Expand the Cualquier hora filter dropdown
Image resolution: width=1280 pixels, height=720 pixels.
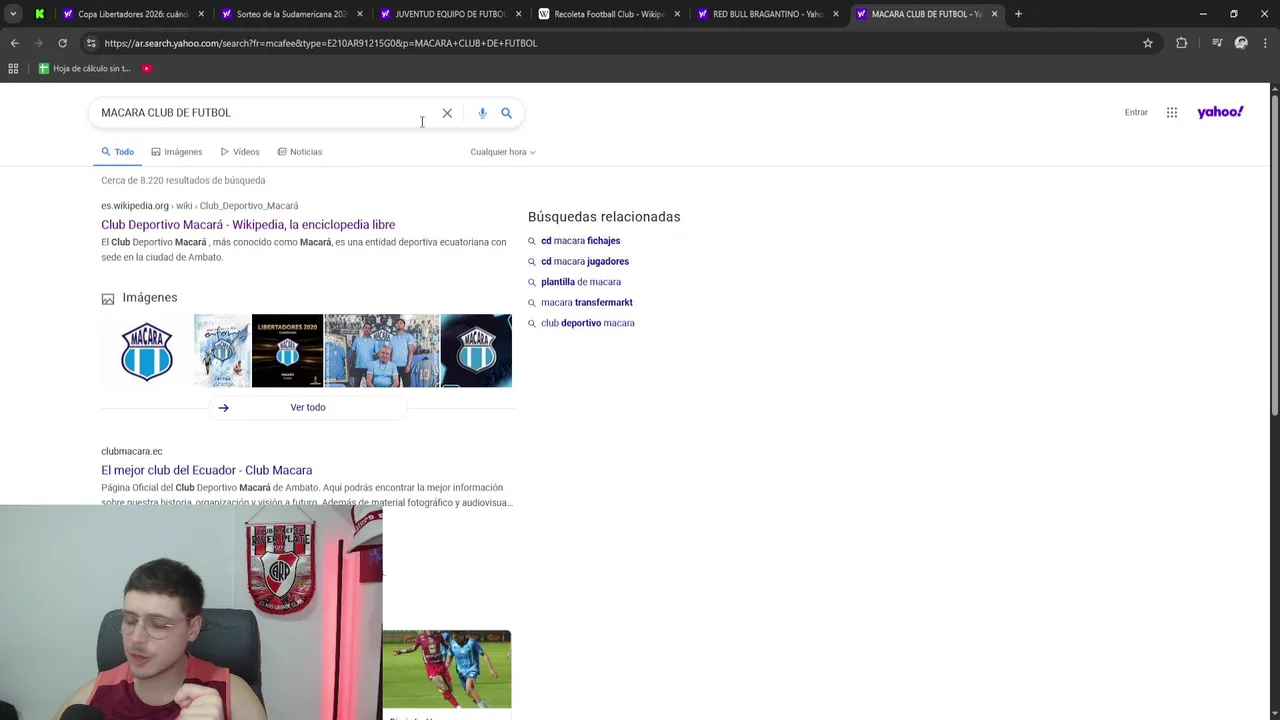503,152
